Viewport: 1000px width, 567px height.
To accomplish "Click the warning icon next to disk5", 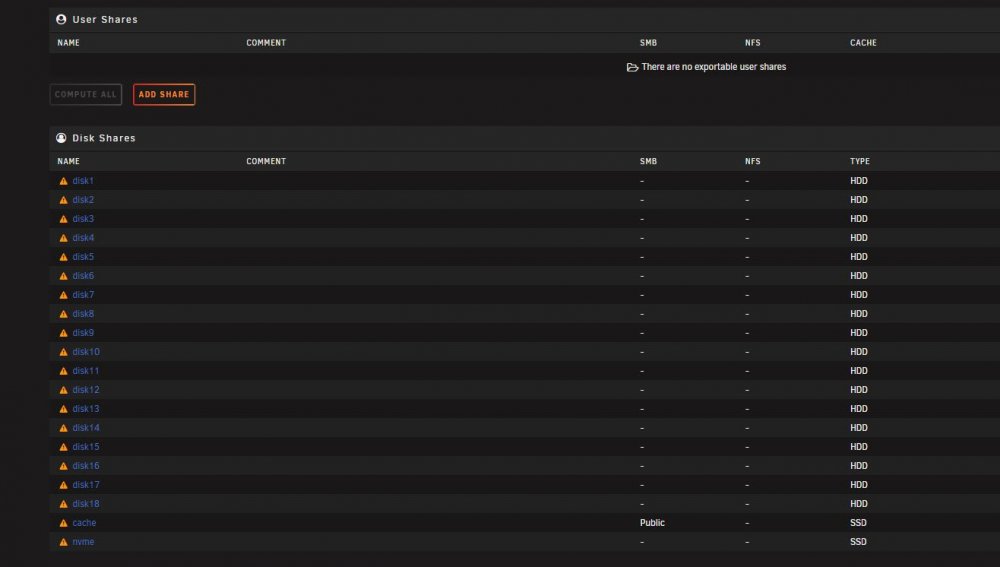I will click(x=63, y=257).
